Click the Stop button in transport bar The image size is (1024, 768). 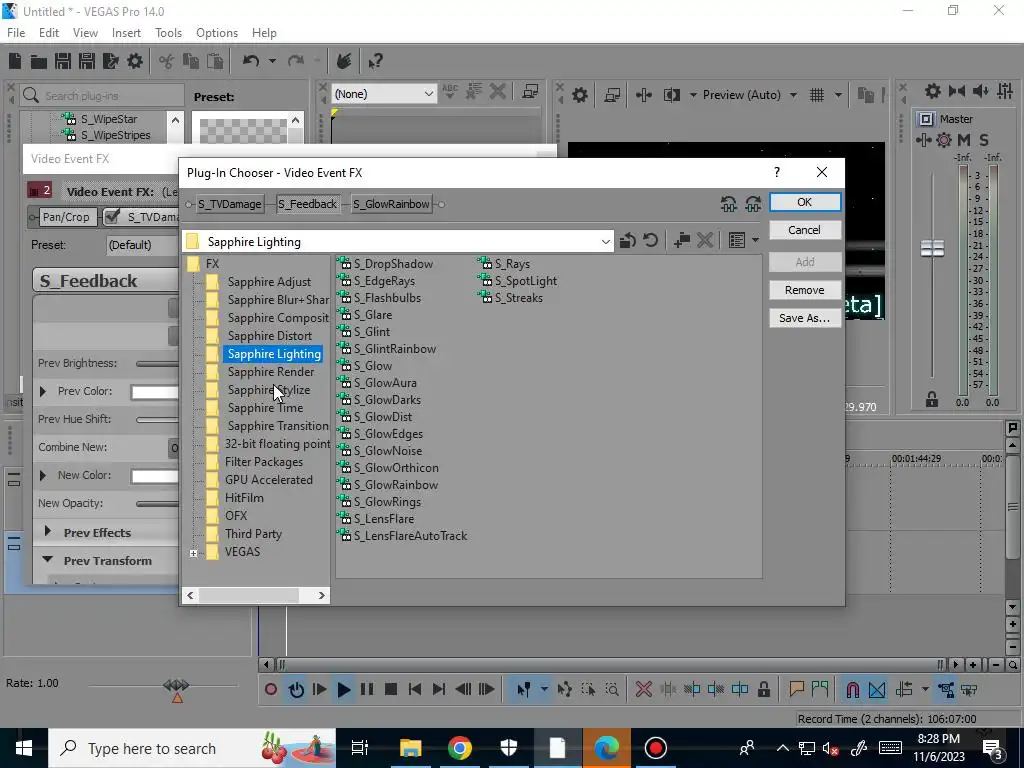[x=391, y=690]
